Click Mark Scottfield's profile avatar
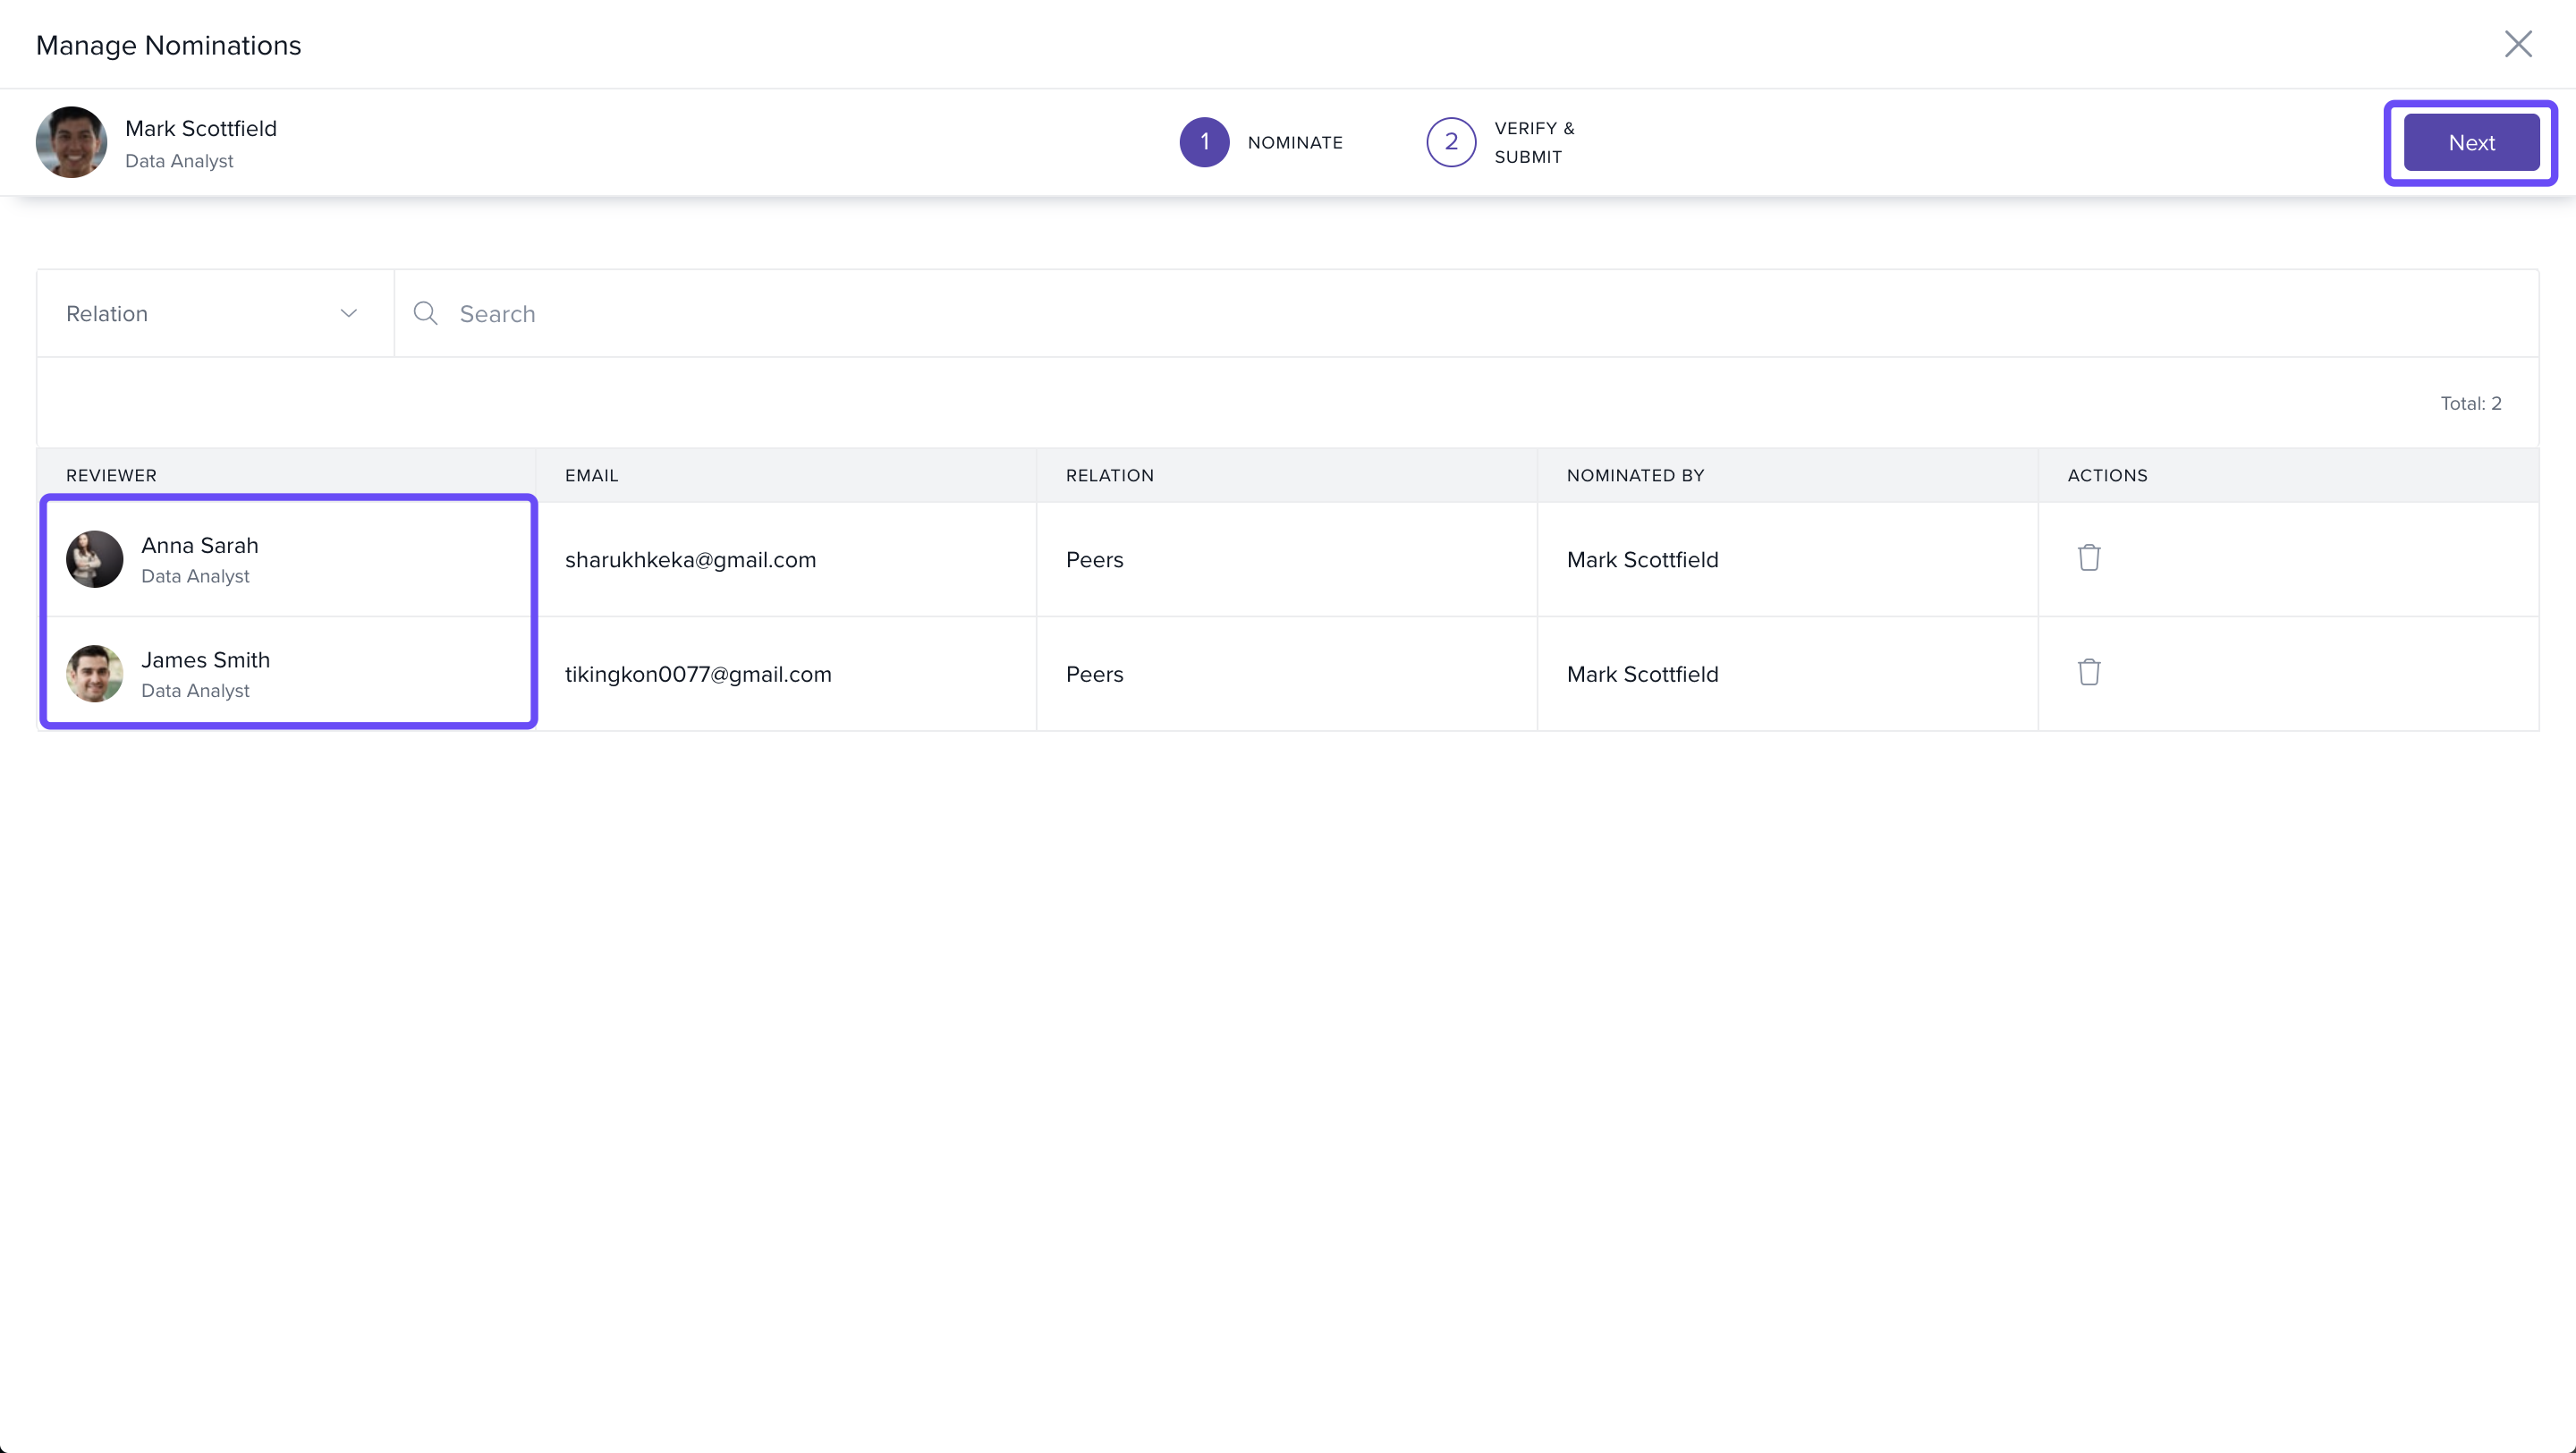 tap(71, 143)
